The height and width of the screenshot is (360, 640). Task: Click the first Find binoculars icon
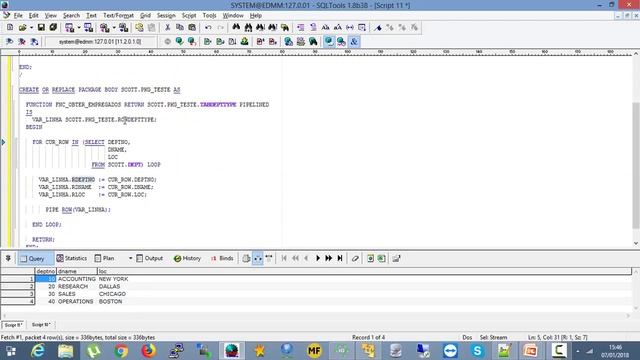(x=236, y=27)
